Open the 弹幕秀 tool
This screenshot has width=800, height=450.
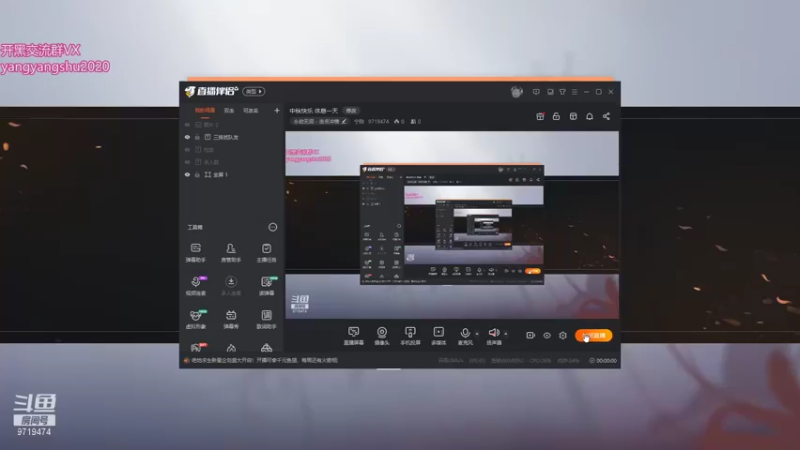pos(231,319)
